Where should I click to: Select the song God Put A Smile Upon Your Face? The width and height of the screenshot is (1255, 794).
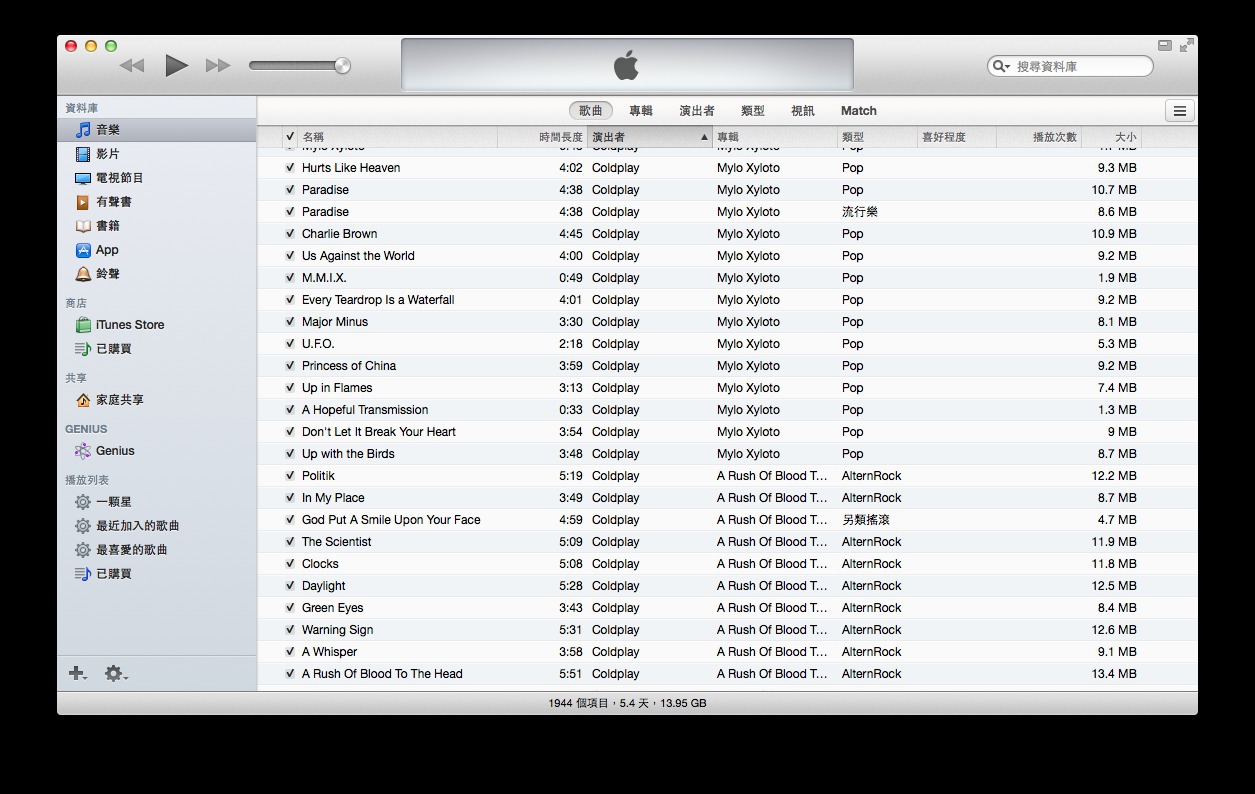tap(727, 520)
